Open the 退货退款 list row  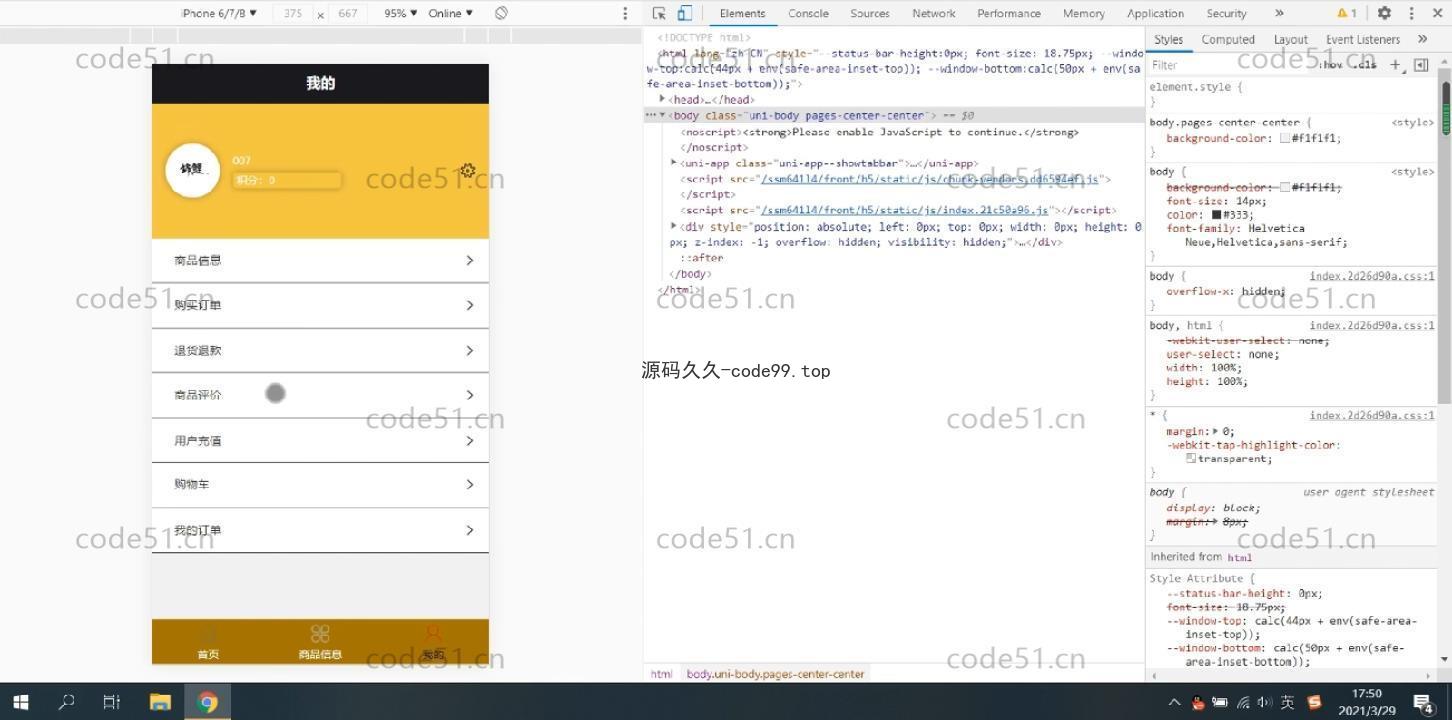point(320,350)
